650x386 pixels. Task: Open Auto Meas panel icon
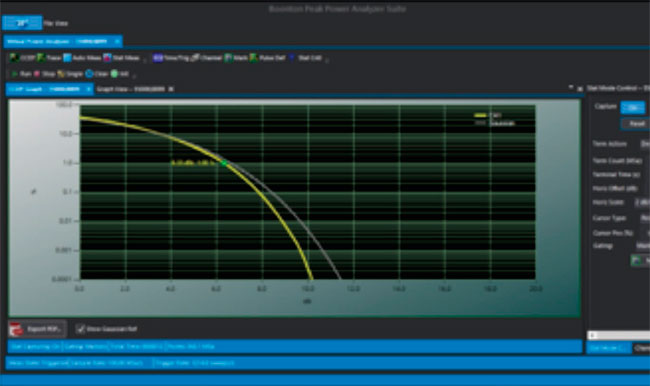[x=67, y=58]
